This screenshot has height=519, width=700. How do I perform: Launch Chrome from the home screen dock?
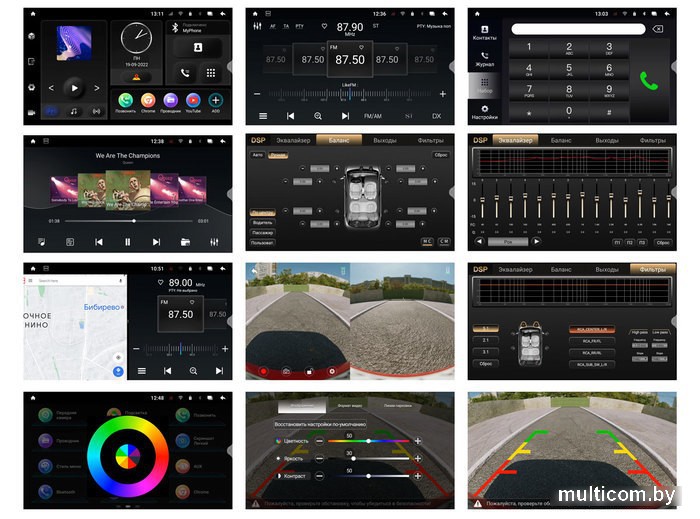click(x=148, y=100)
